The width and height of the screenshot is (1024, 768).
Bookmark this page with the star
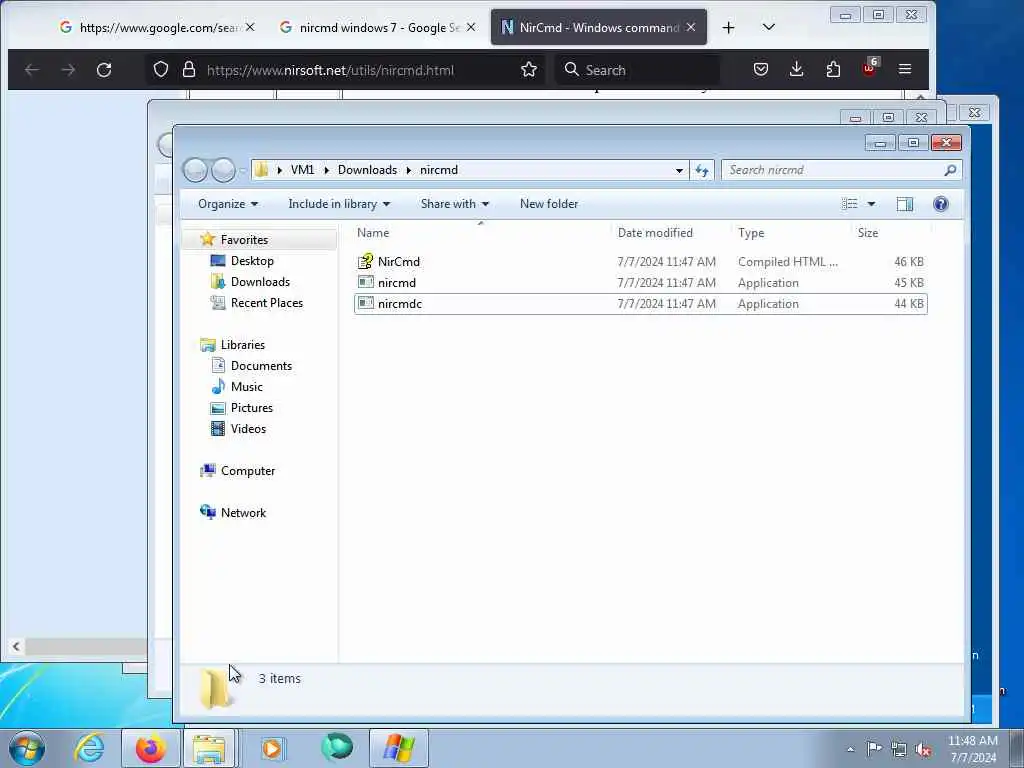click(529, 69)
